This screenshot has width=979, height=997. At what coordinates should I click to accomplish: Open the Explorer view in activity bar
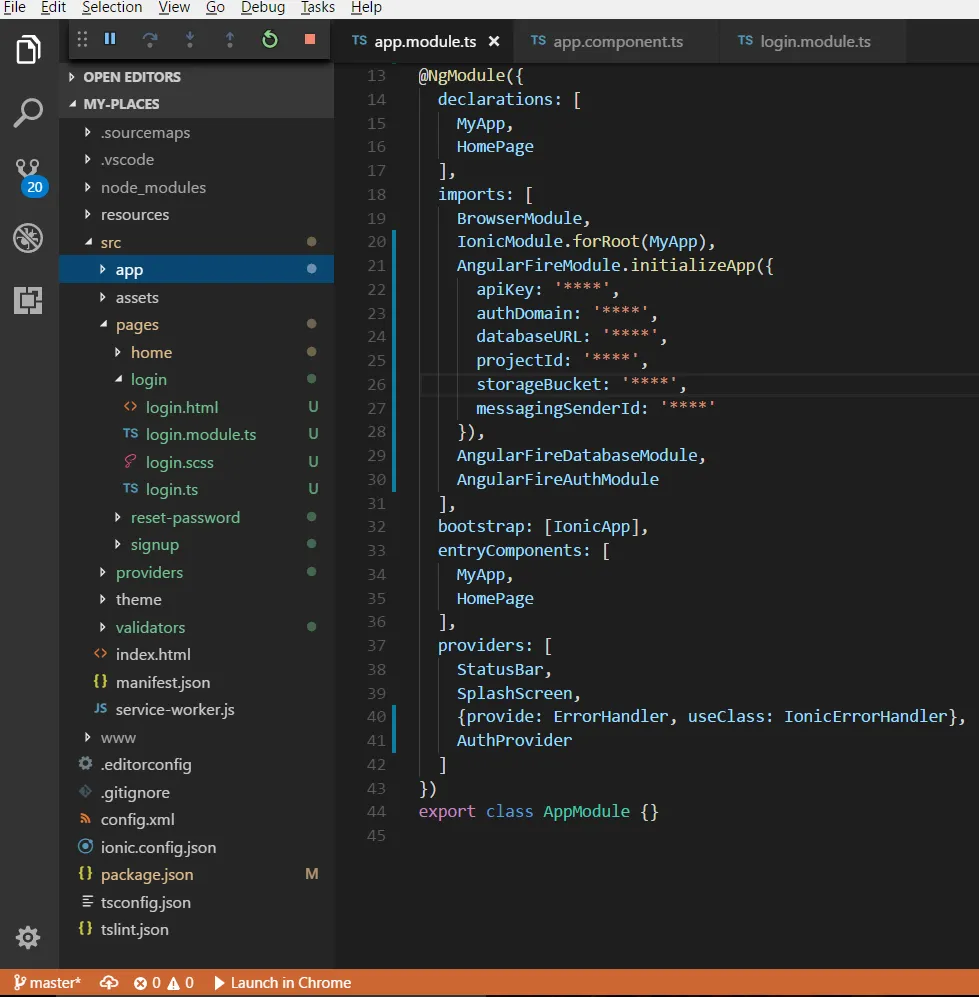pyautogui.click(x=28, y=49)
